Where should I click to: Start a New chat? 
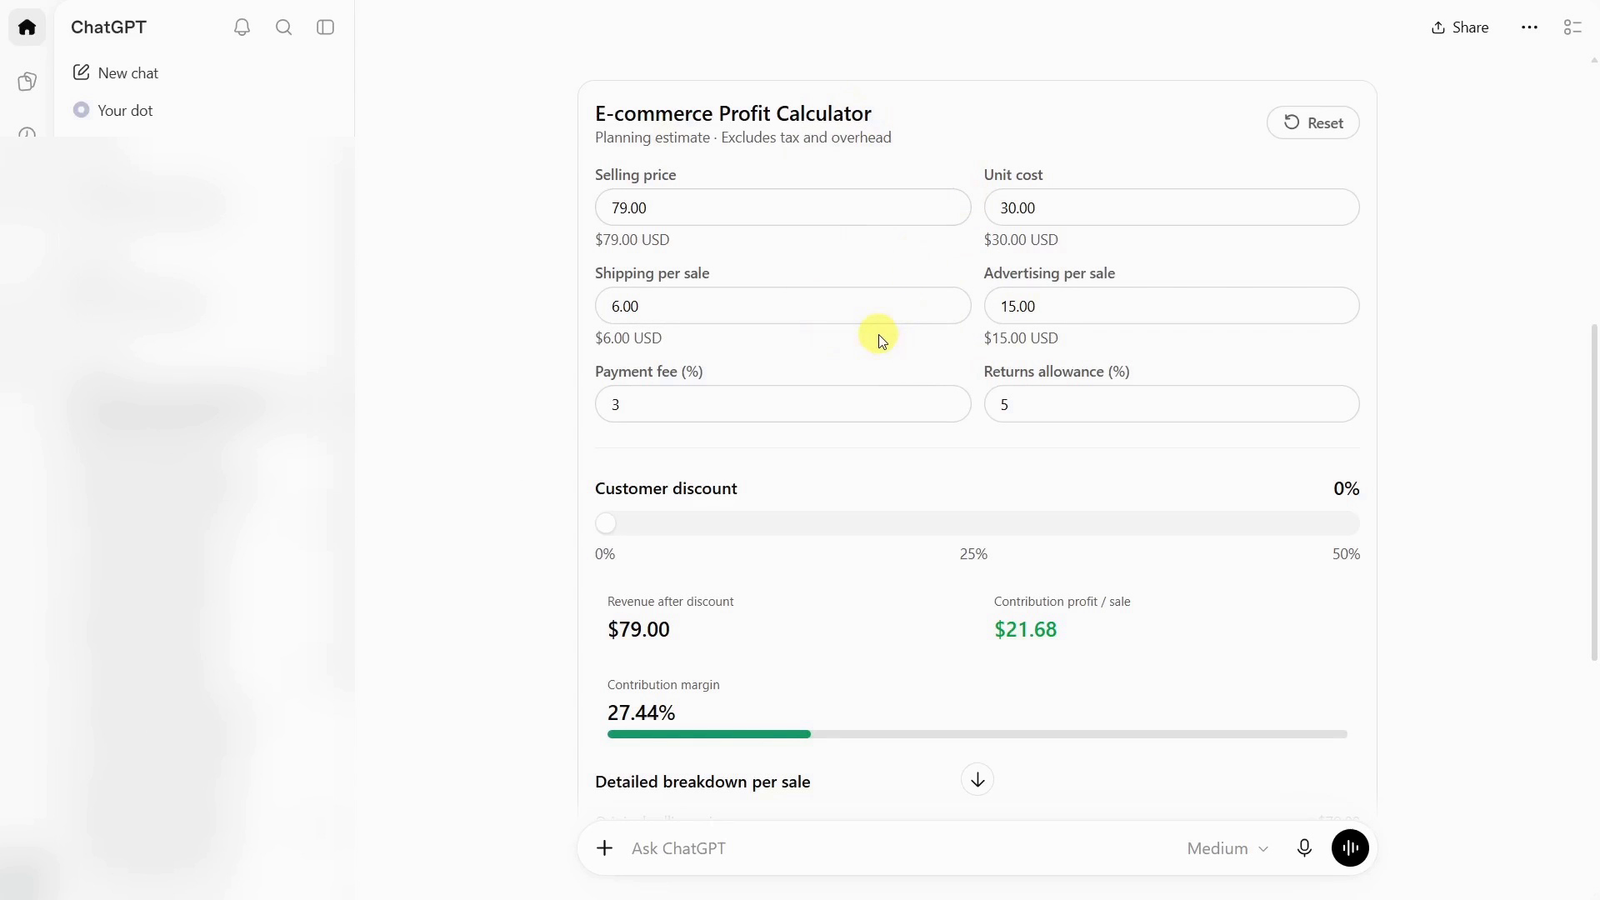[116, 73]
